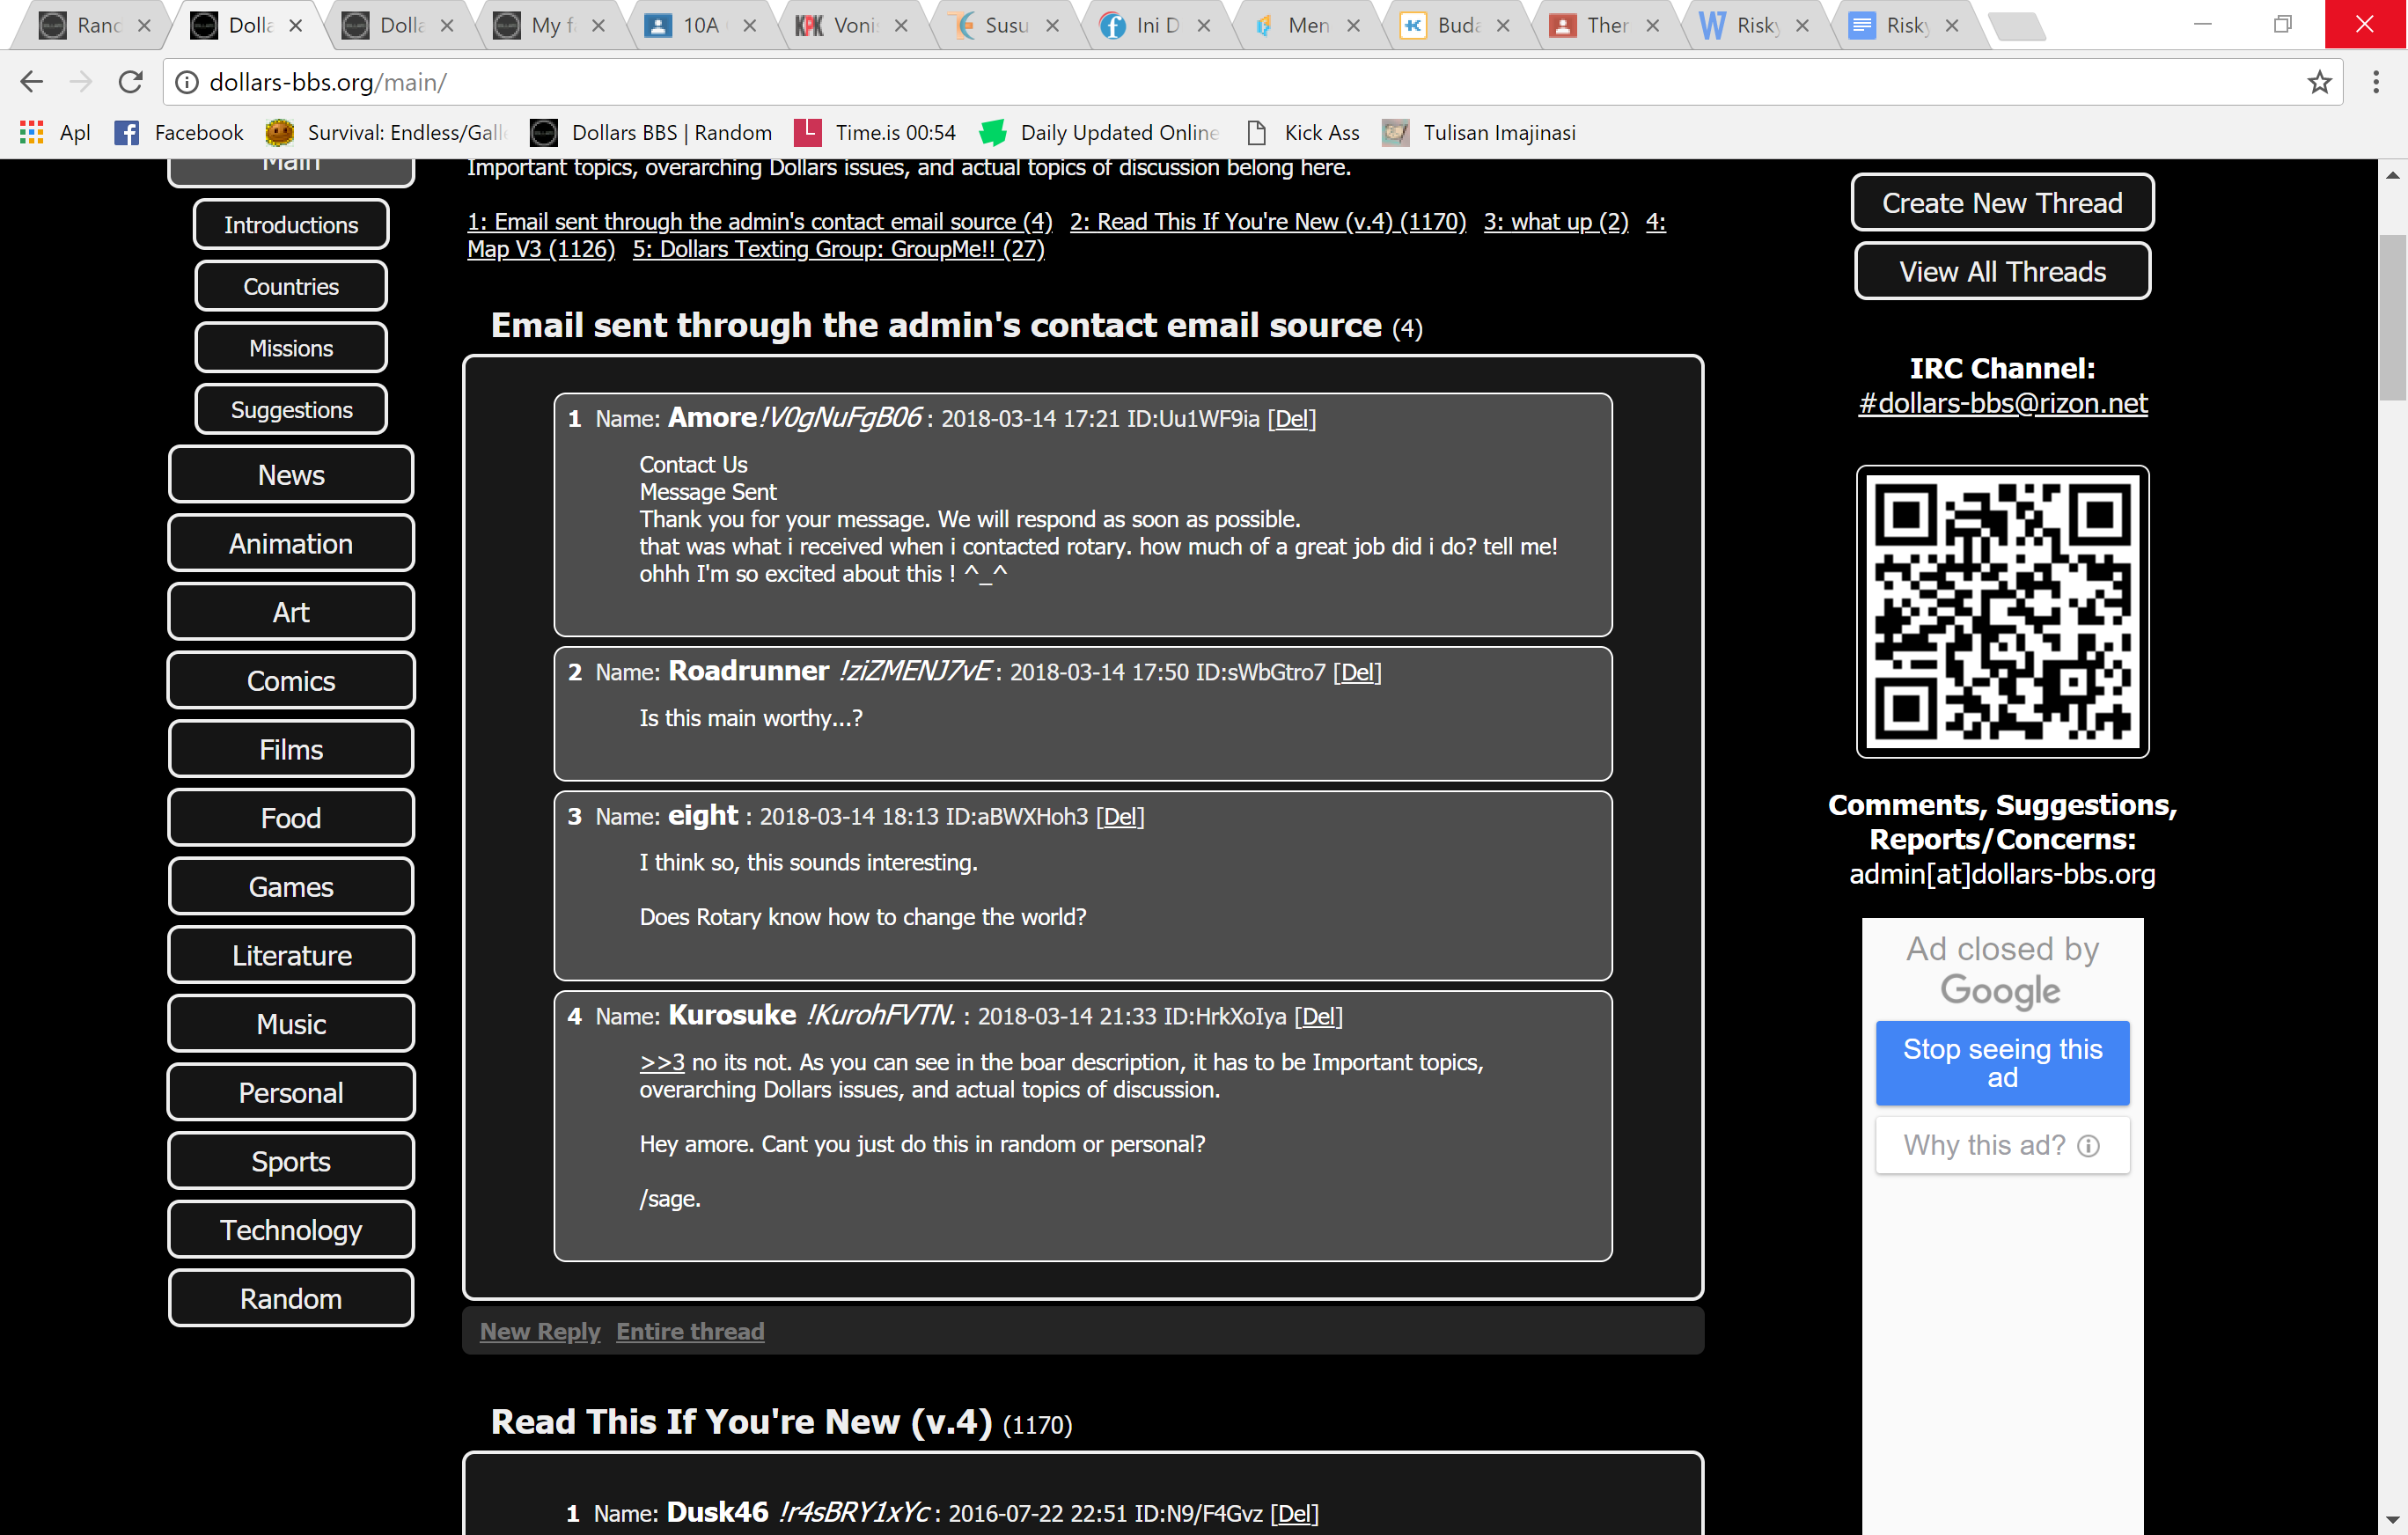The width and height of the screenshot is (2408, 1535).
Task: Click the View All Threads button
Action: [2001, 272]
